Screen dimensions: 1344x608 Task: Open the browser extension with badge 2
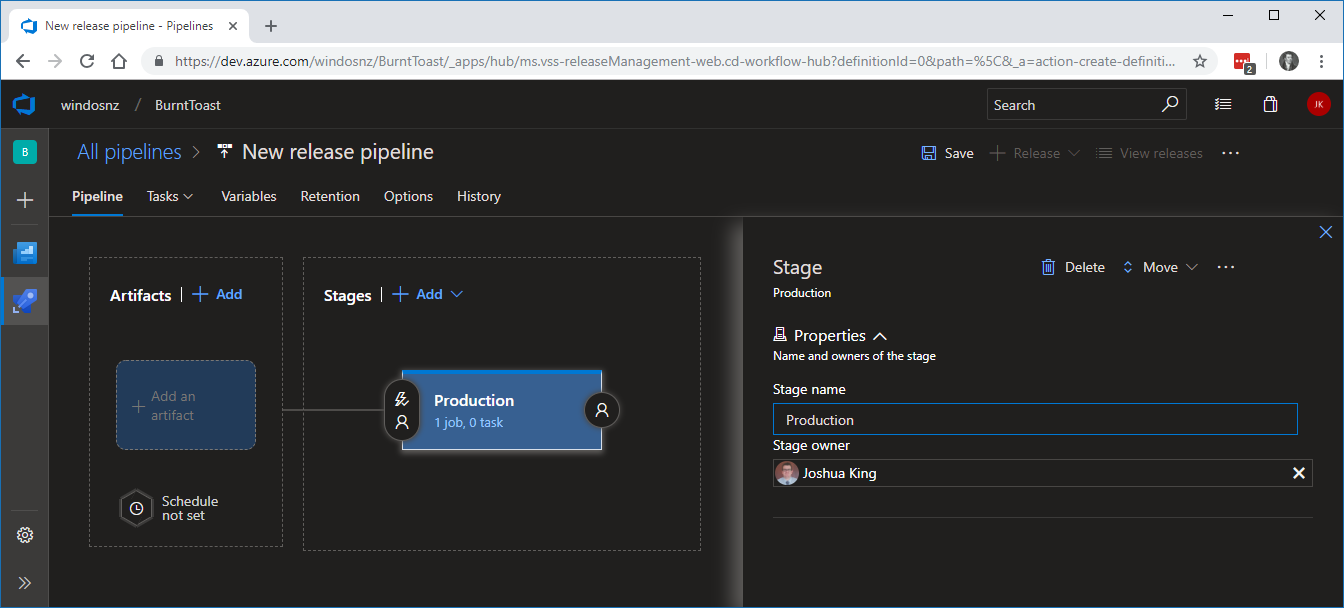[1243, 62]
